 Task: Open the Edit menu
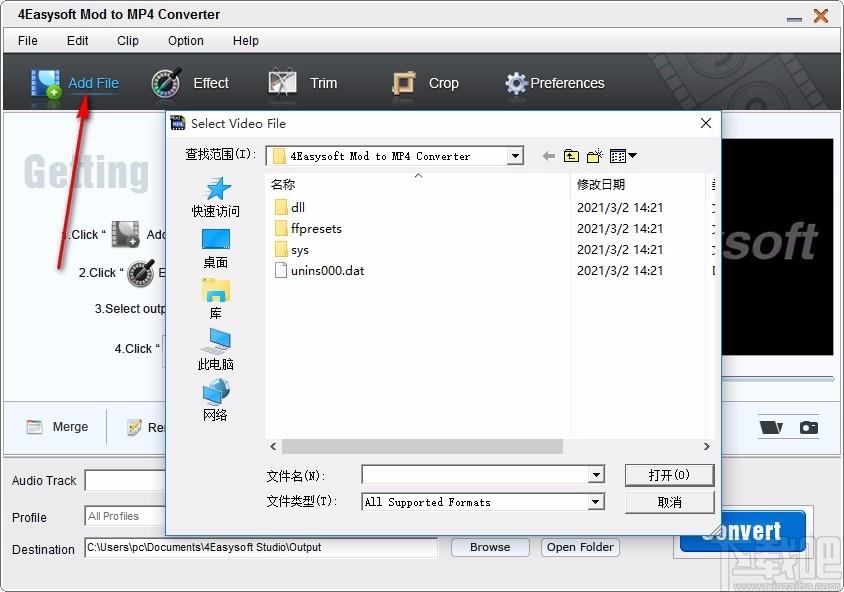tap(78, 41)
